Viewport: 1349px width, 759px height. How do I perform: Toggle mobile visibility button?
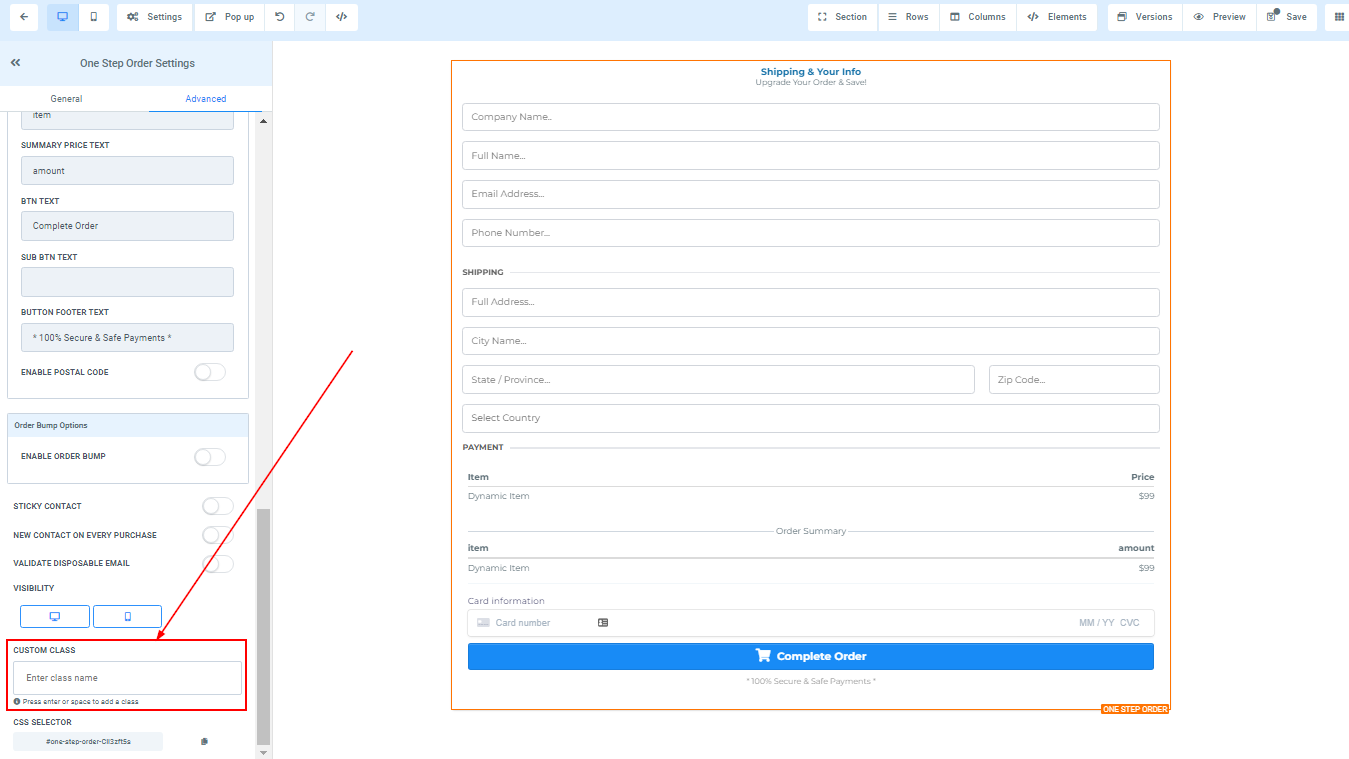click(x=127, y=616)
